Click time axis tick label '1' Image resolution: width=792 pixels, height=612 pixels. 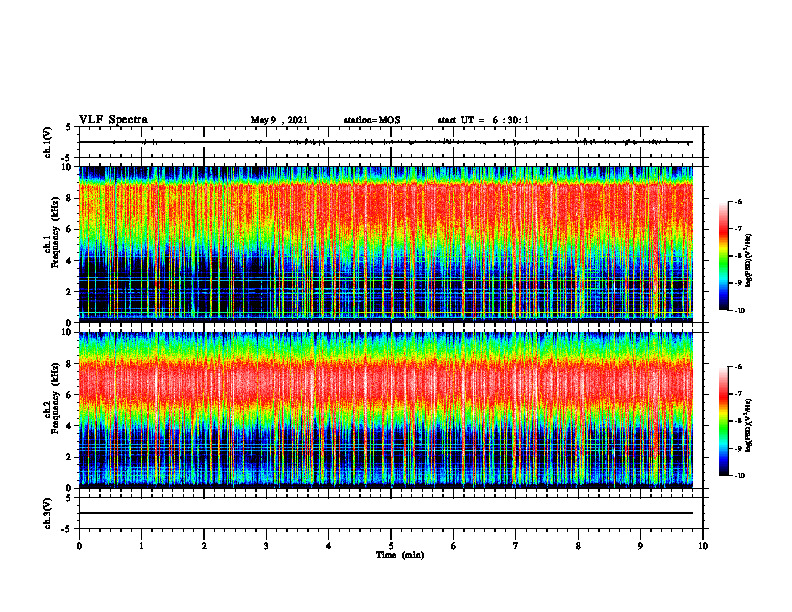click(x=141, y=546)
